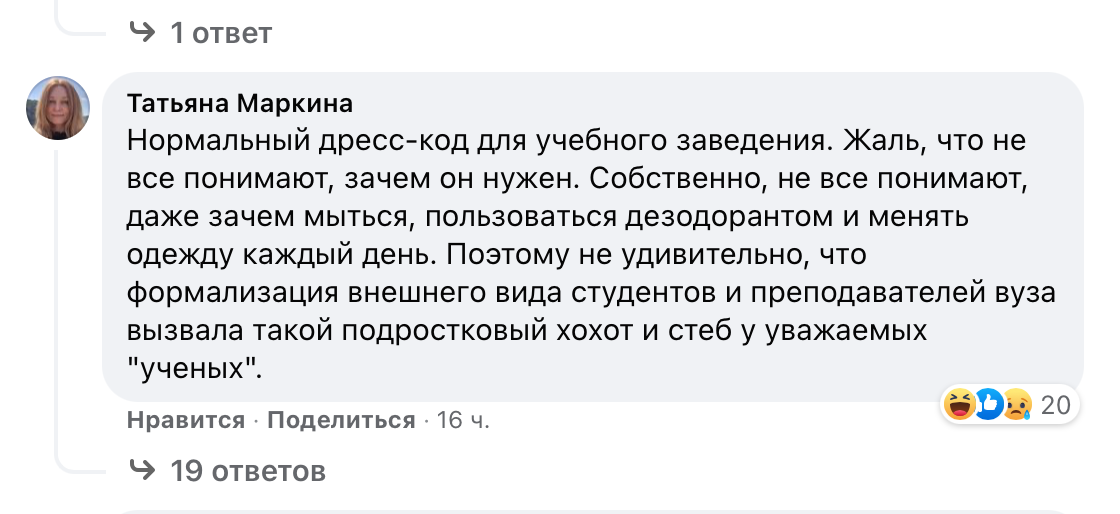The width and height of the screenshot is (1120, 514).
Task: Open the reactions count "20"
Action: pos(1055,405)
